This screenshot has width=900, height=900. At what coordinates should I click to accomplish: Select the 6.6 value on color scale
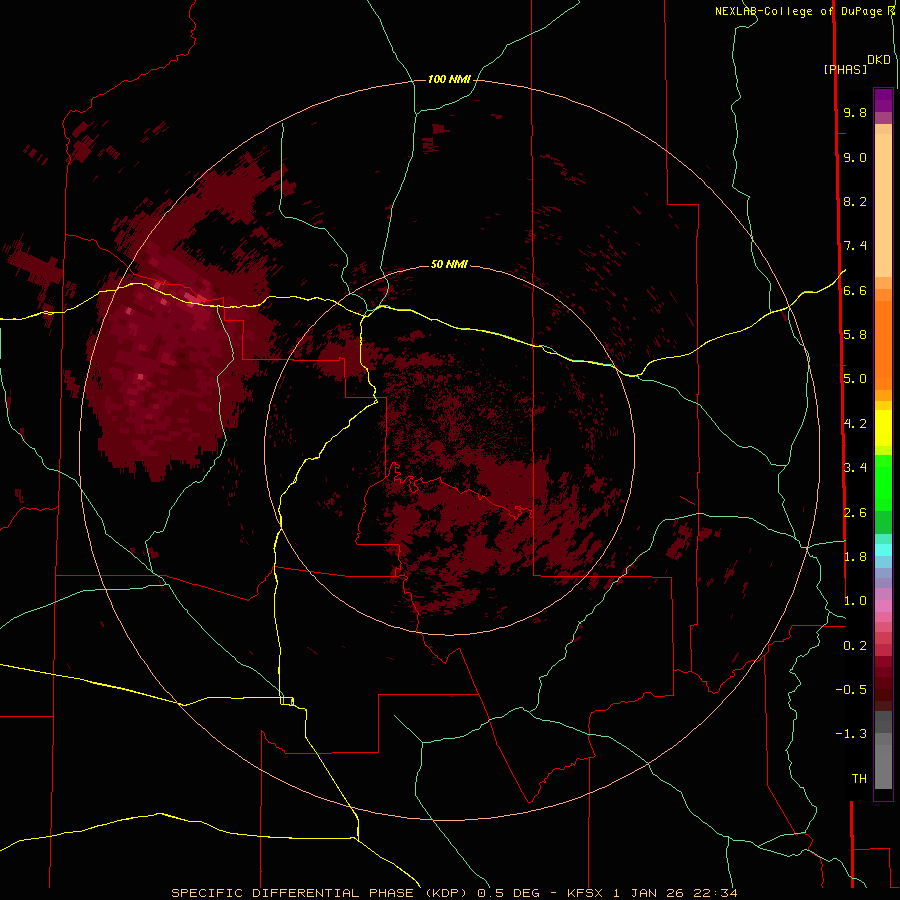click(855, 290)
